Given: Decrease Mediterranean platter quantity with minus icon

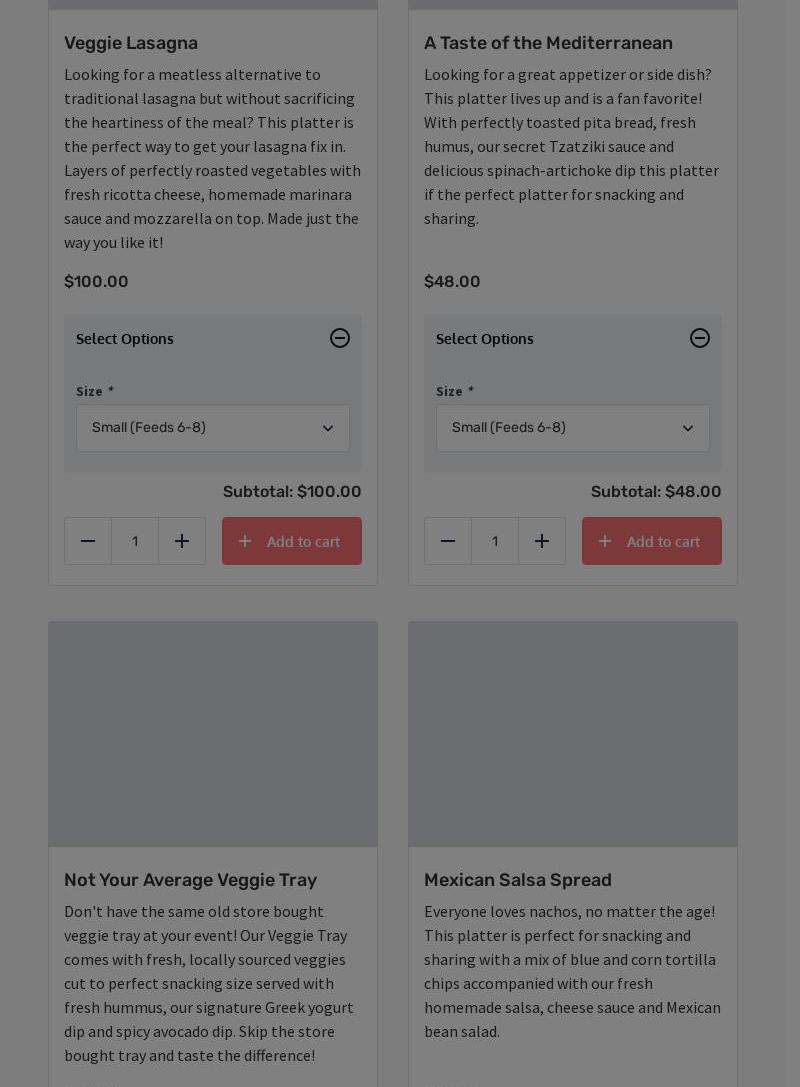Looking at the screenshot, I should coord(448,541).
